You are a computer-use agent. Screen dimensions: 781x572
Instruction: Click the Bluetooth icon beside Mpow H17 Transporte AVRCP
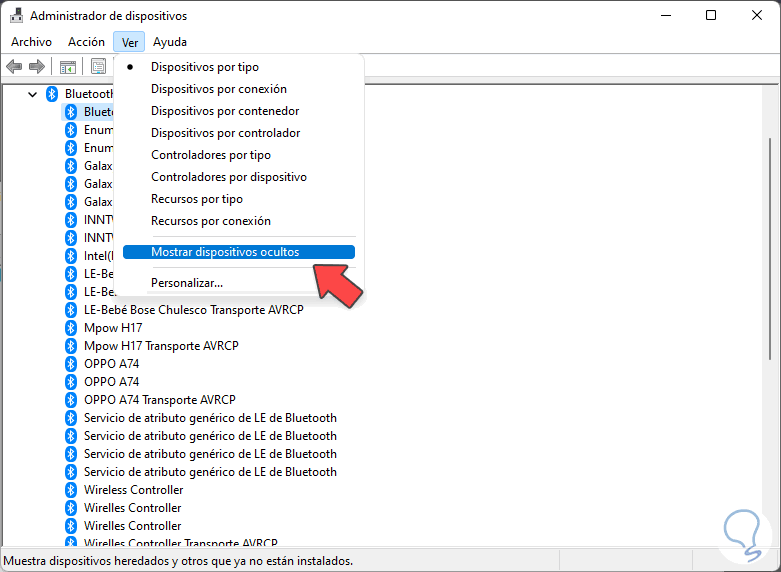pyautogui.click(x=71, y=346)
